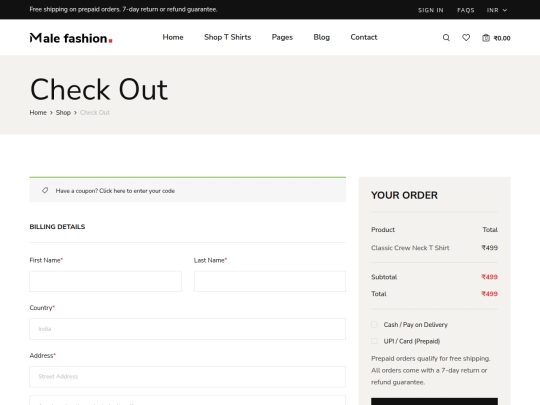Click the SIGN IN link
The height and width of the screenshot is (405, 540).
pyautogui.click(x=431, y=10)
